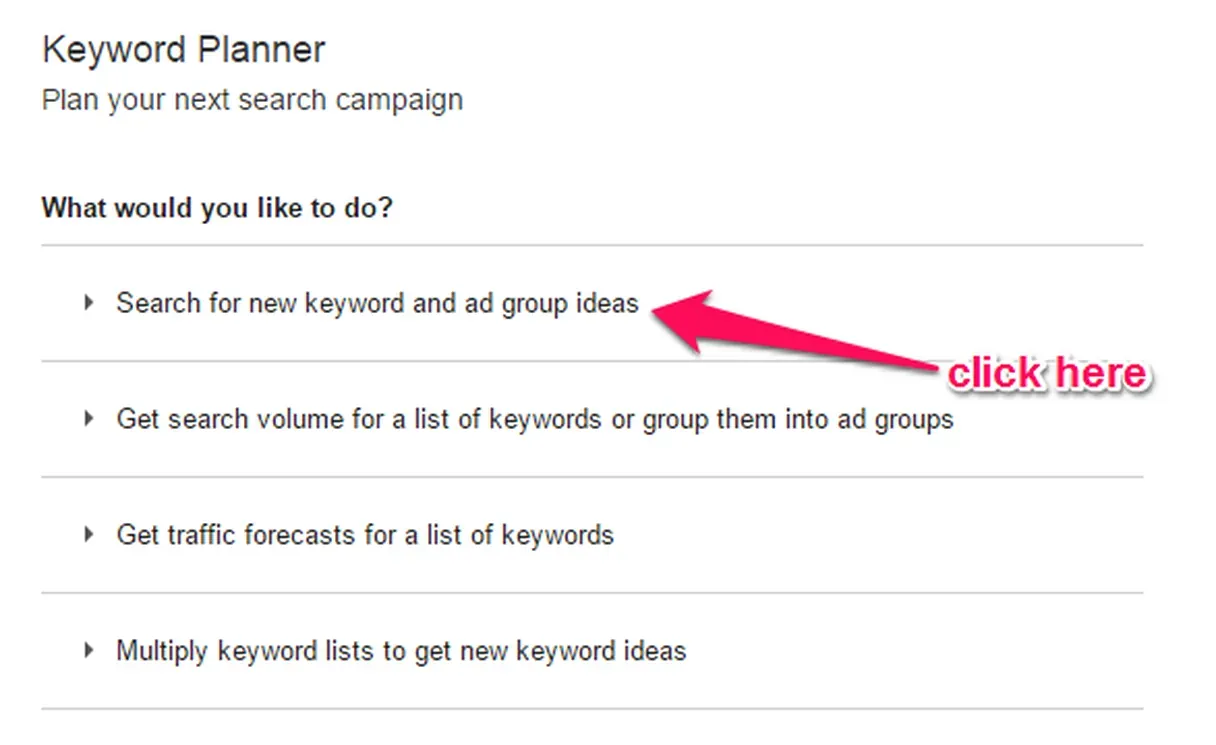The width and height of the screenshot is (1216, 745).
Task: Expand the triangle beside Get search volume
Action: (89, 418)
